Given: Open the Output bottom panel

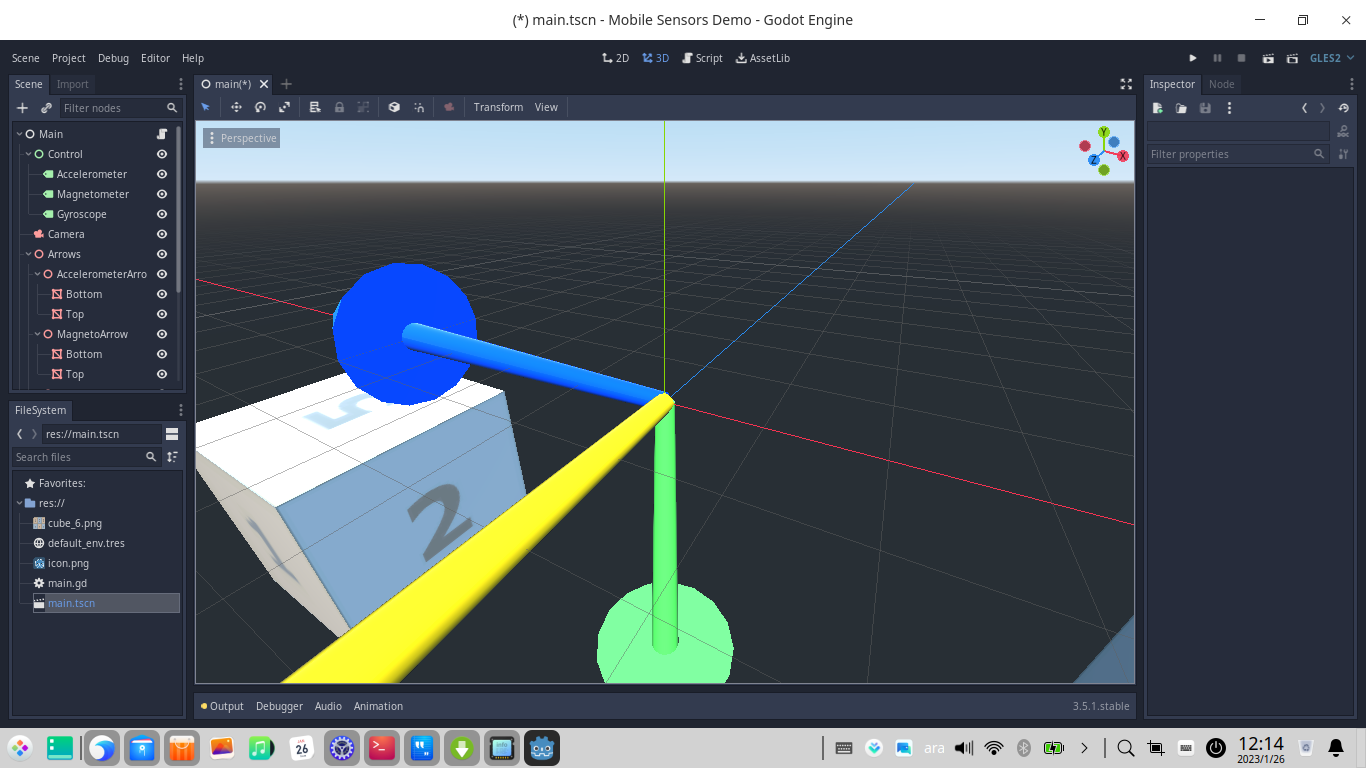Looking at the screenshot, I should 222,706.
